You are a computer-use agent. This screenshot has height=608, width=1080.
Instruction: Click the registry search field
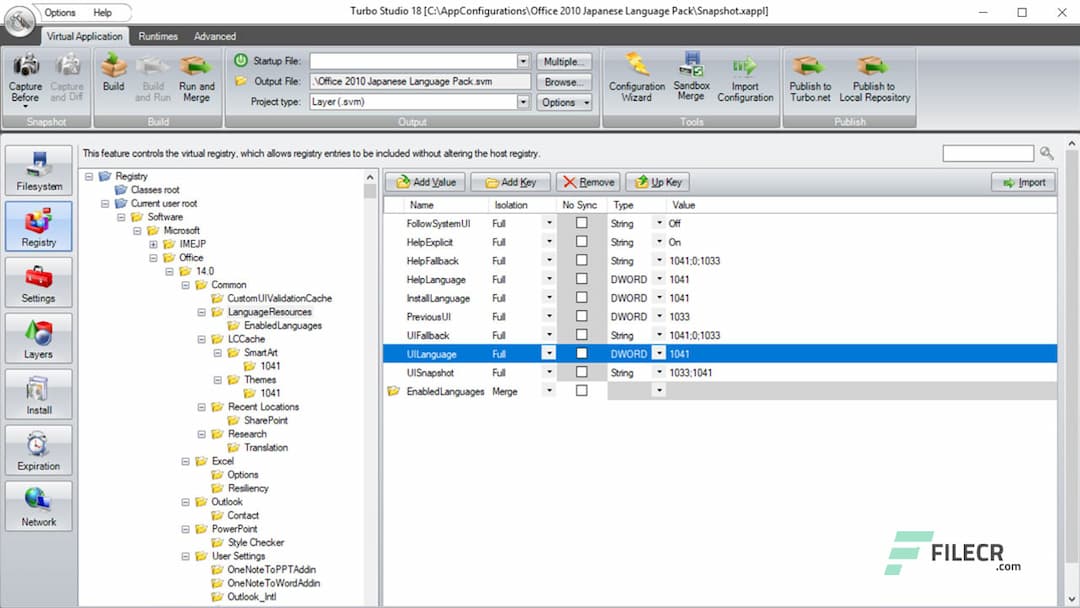point(988,152)
